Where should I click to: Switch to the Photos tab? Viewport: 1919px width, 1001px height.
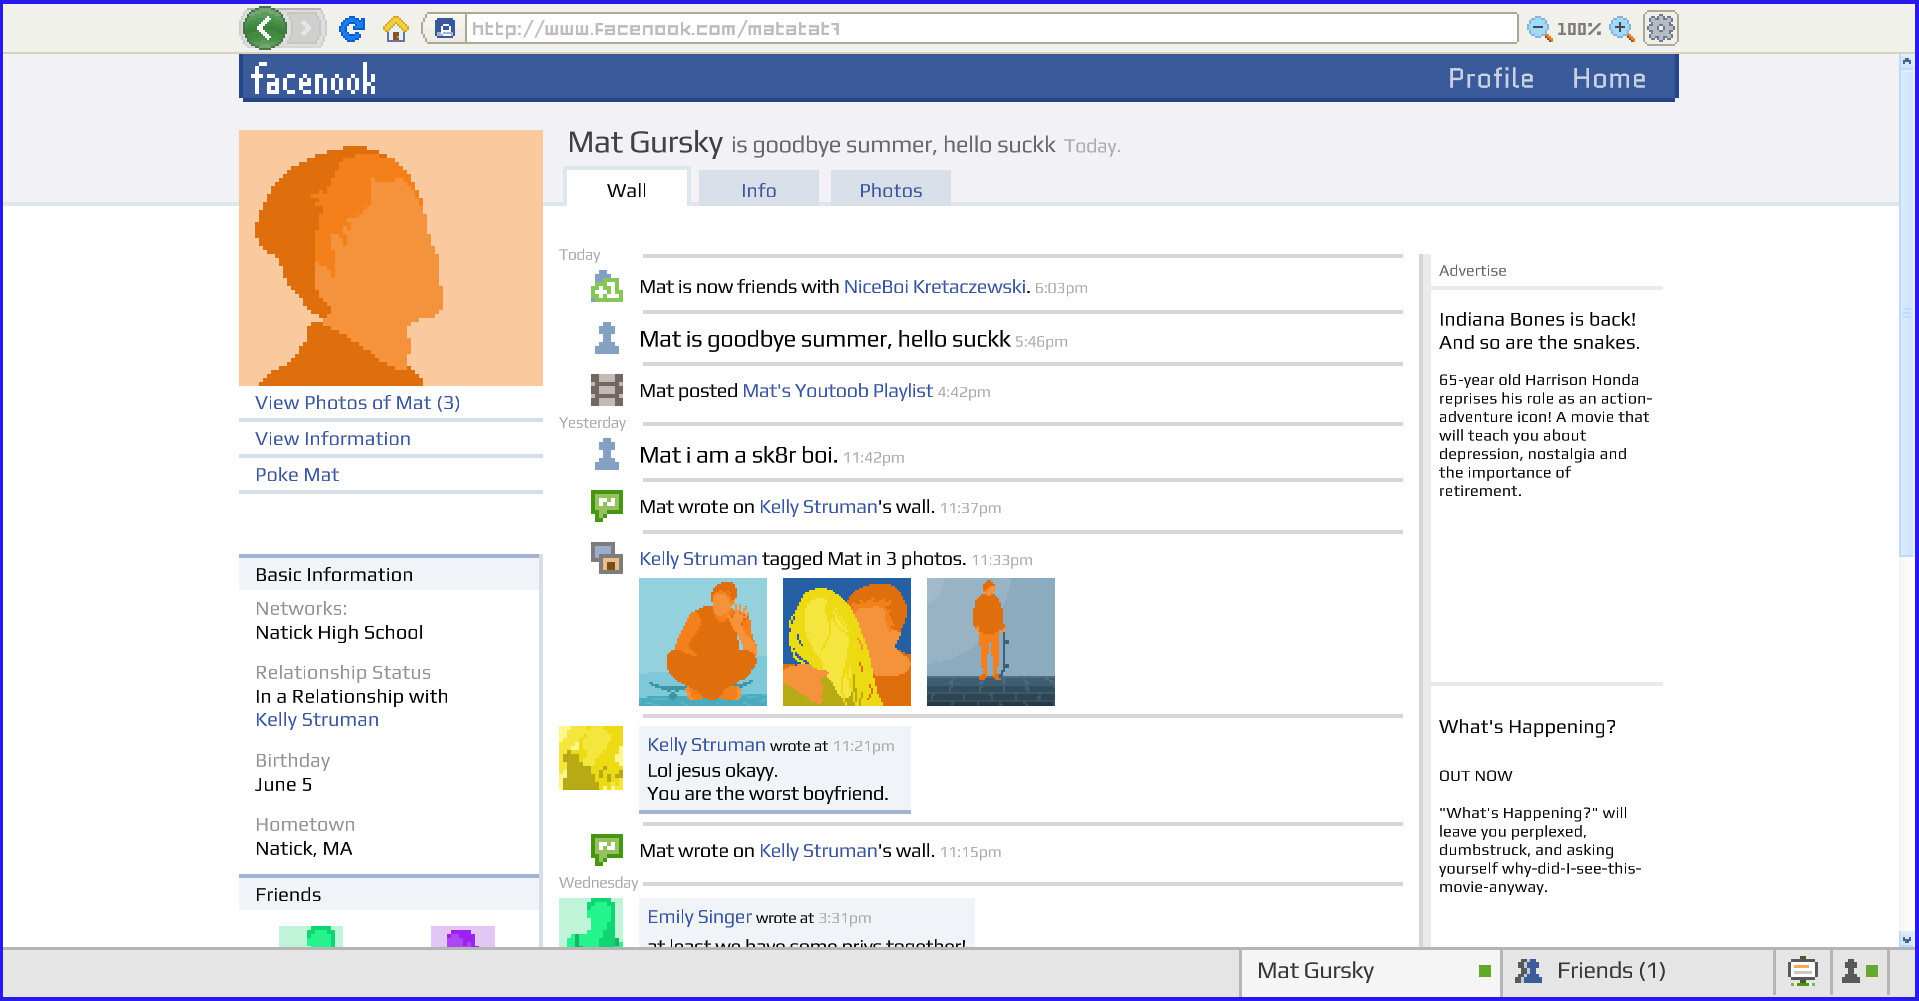tap(890, 190)
